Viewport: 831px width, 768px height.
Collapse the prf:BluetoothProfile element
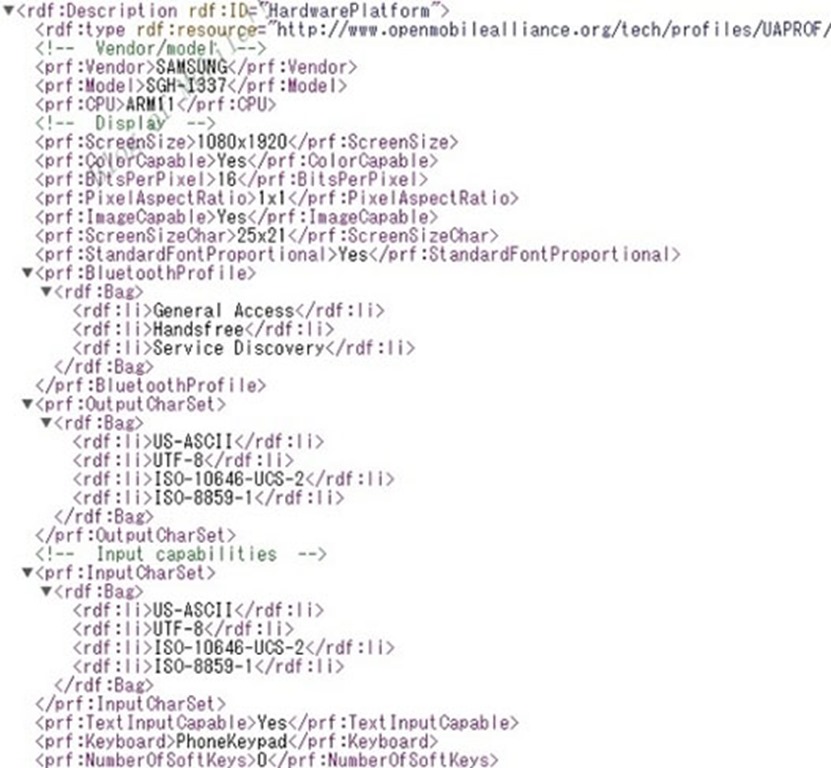point(28,272)
